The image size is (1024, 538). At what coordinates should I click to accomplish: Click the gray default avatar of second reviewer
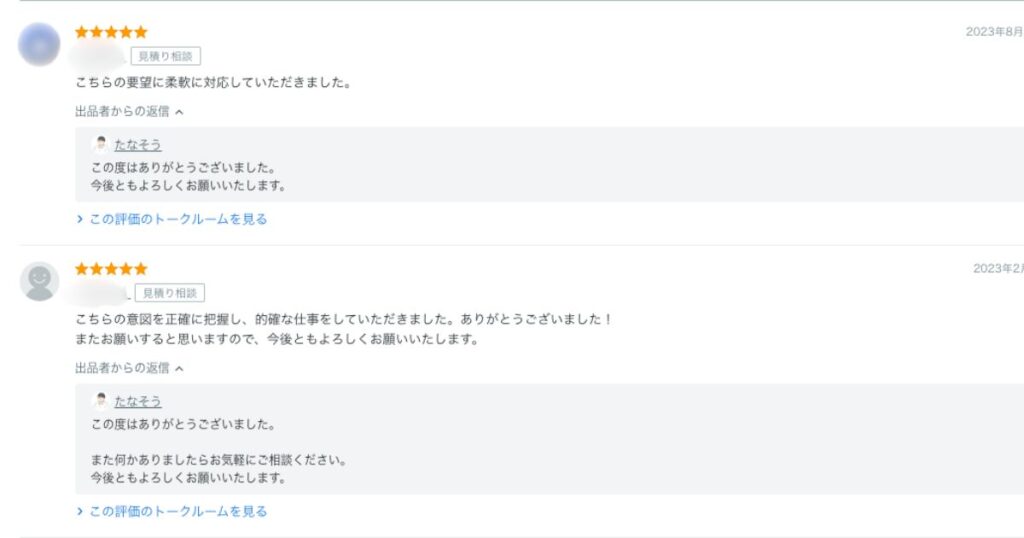(x=39, y=281)
